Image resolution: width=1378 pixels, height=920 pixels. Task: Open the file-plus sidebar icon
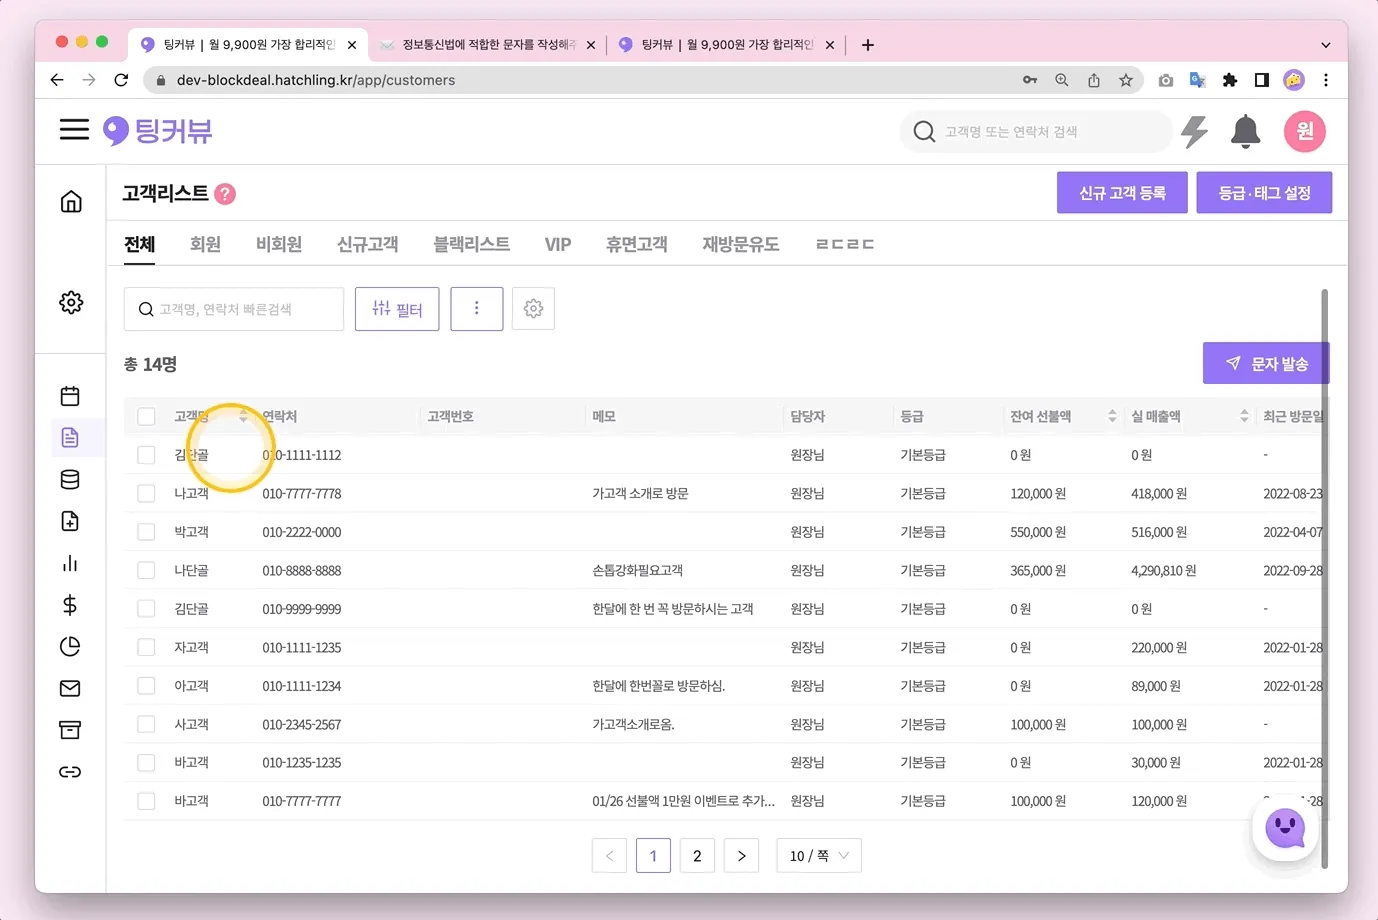(70, 521)
